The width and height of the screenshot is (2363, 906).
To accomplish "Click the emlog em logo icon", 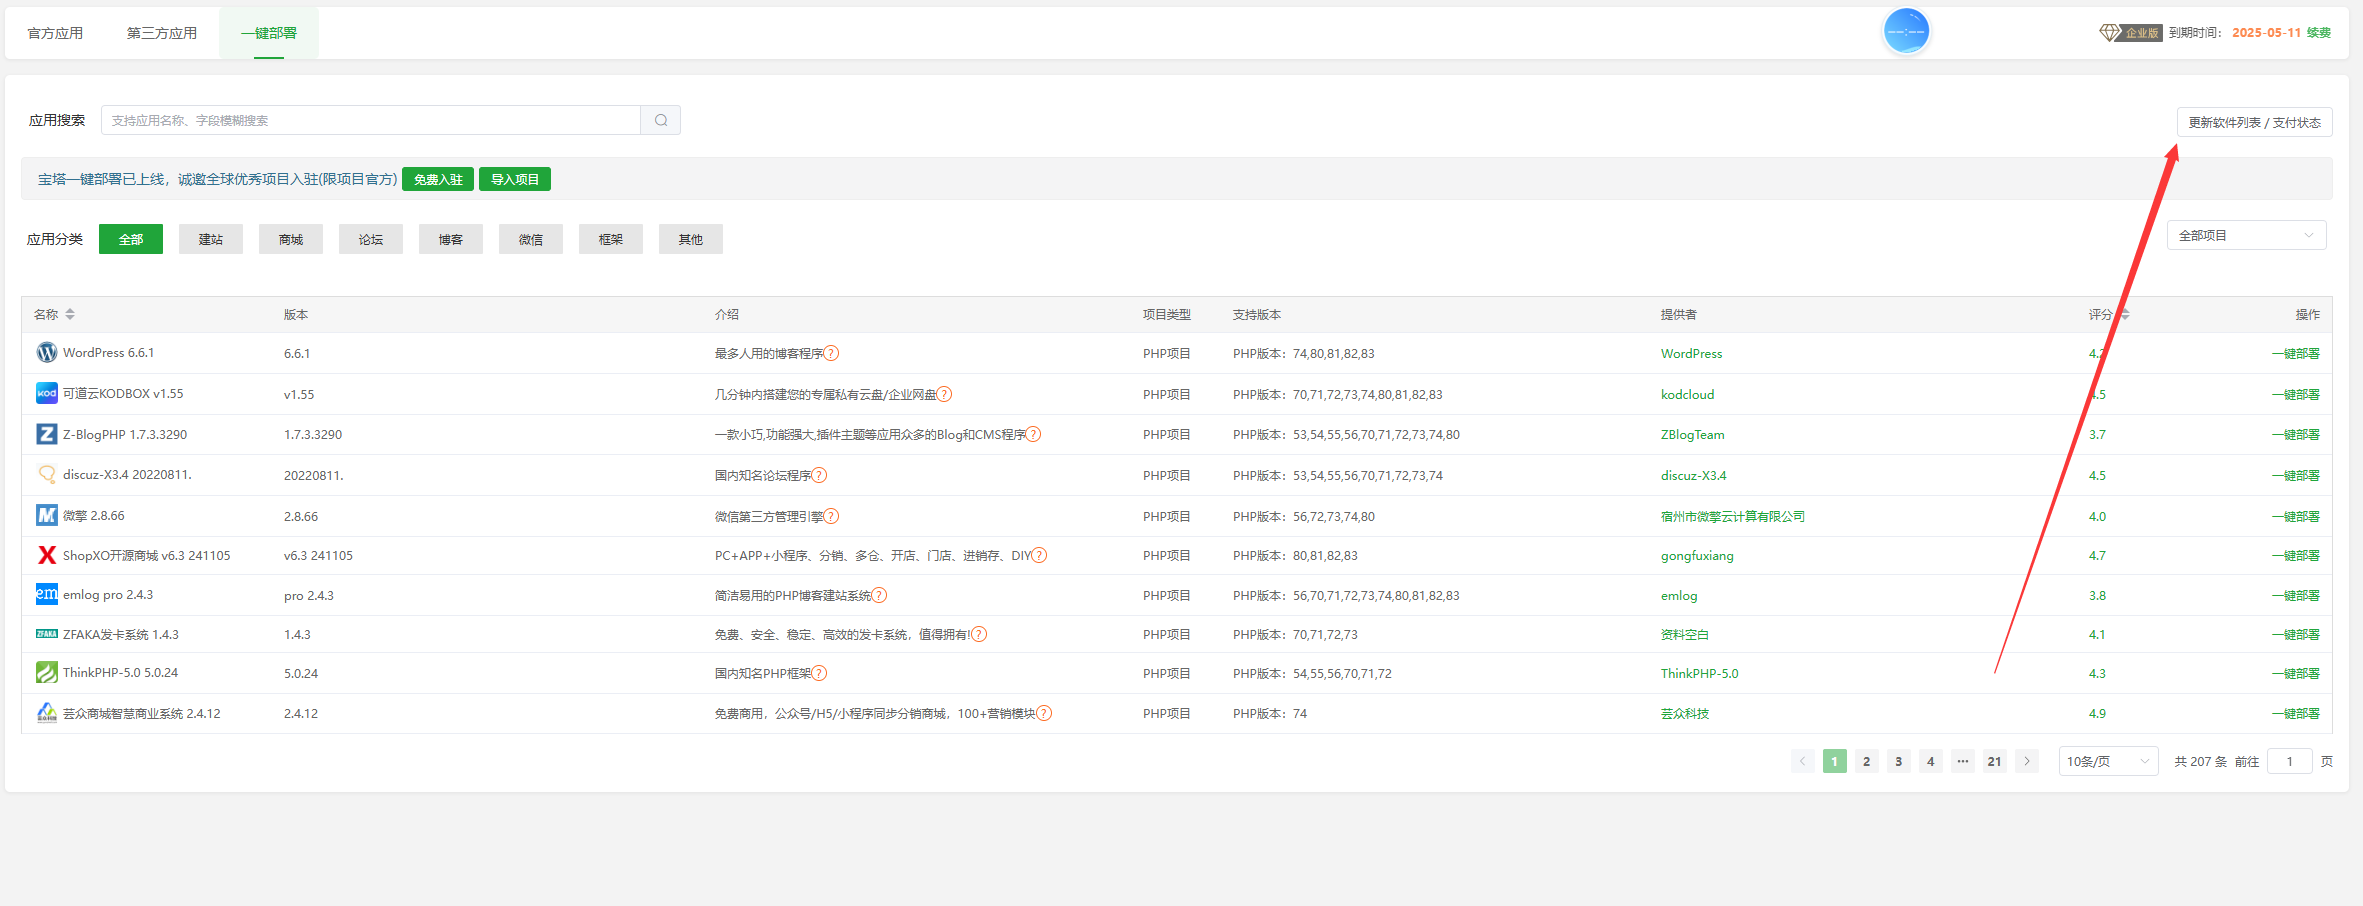I will 47,595.
